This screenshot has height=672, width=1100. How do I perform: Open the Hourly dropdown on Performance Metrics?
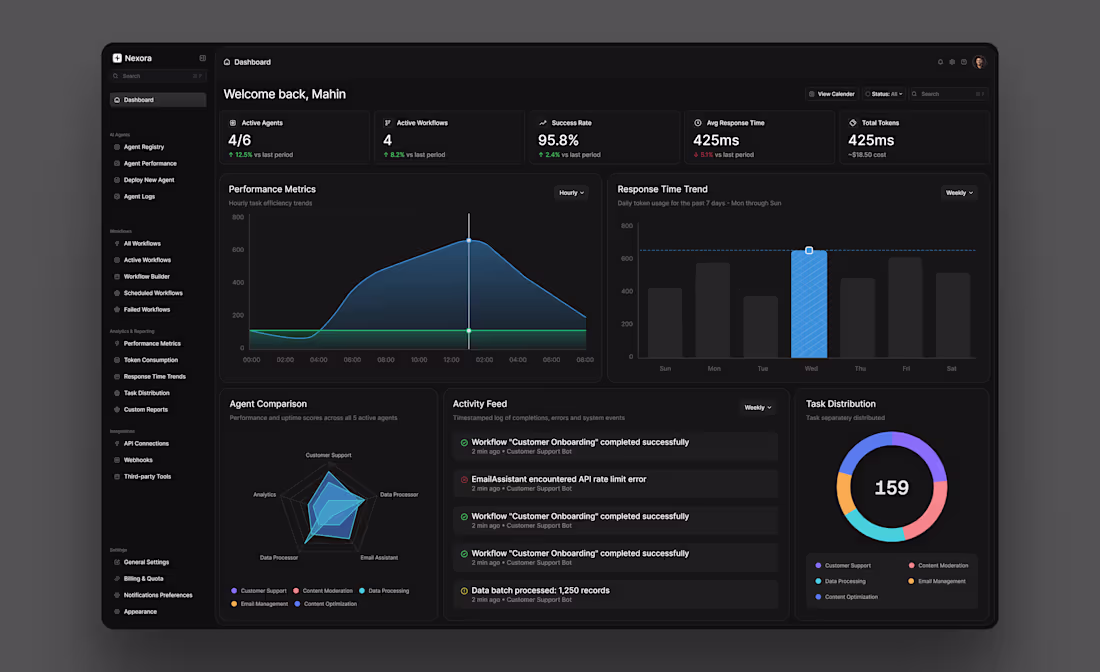571,193
